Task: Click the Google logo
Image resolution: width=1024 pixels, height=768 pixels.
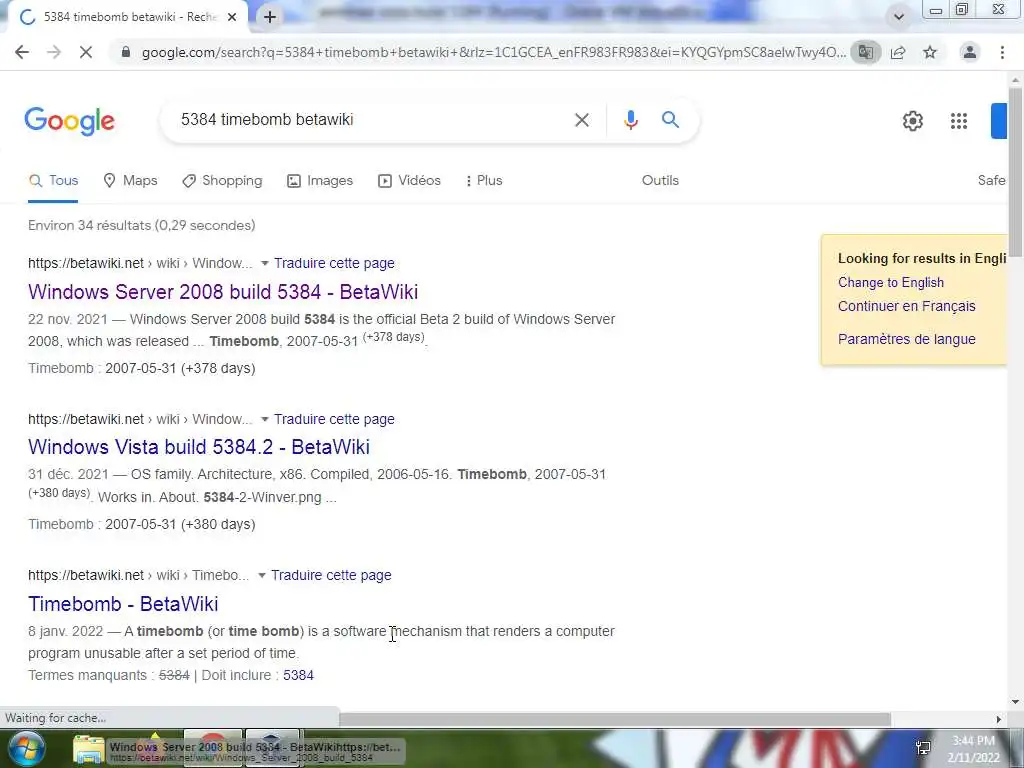Action: click(x=70, y=121)
